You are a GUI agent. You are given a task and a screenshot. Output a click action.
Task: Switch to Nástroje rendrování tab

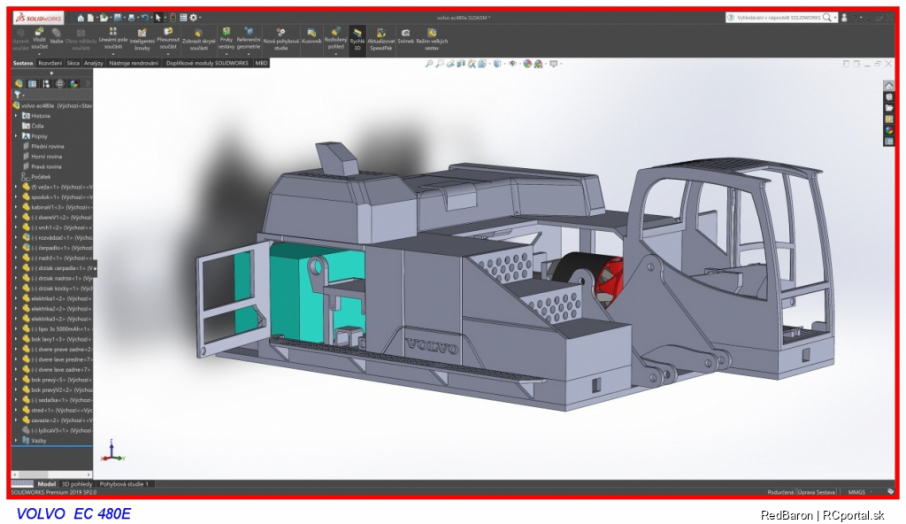pyautogui.click(x=133, y=63)
